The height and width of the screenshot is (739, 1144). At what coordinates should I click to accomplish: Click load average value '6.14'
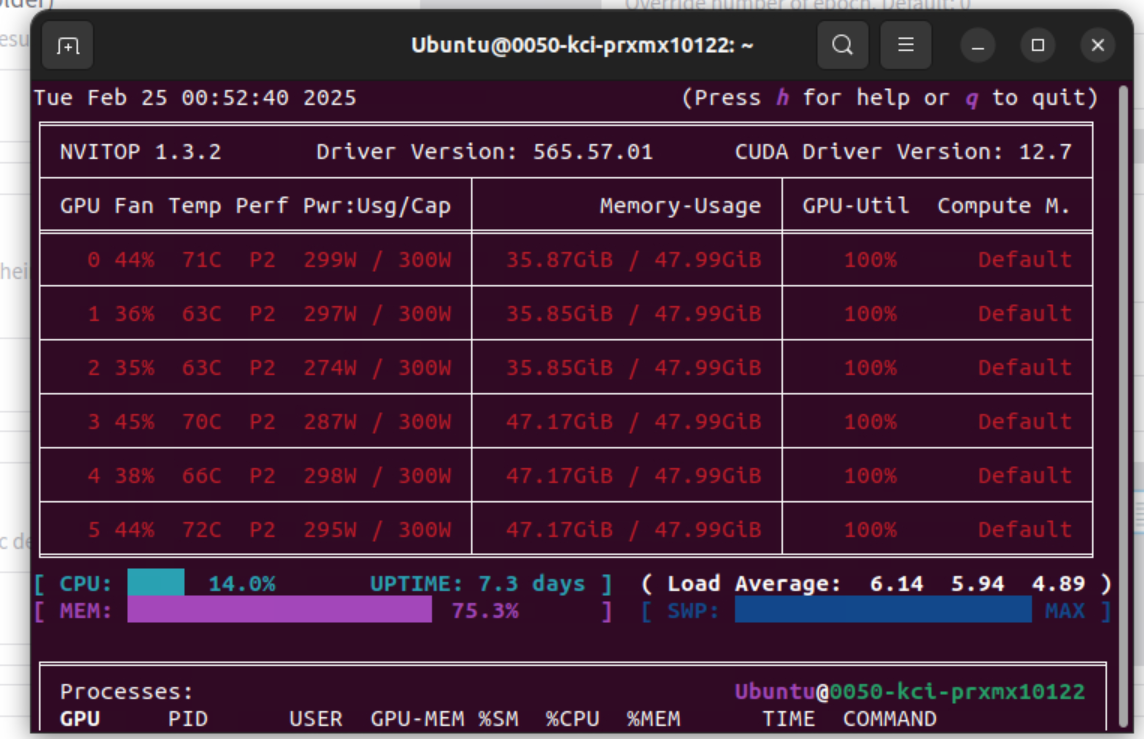click(896, 584)
